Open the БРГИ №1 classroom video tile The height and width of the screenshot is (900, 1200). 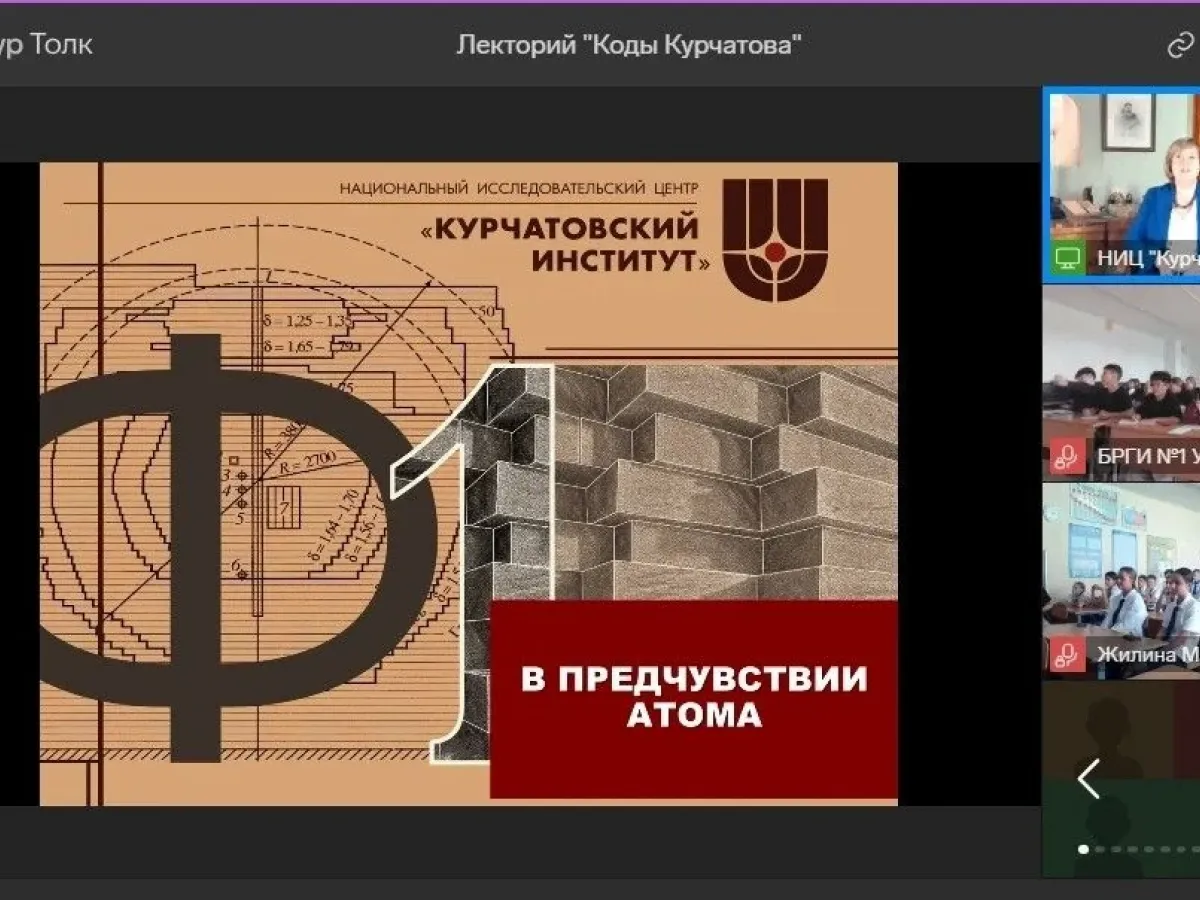[1122, 381]
